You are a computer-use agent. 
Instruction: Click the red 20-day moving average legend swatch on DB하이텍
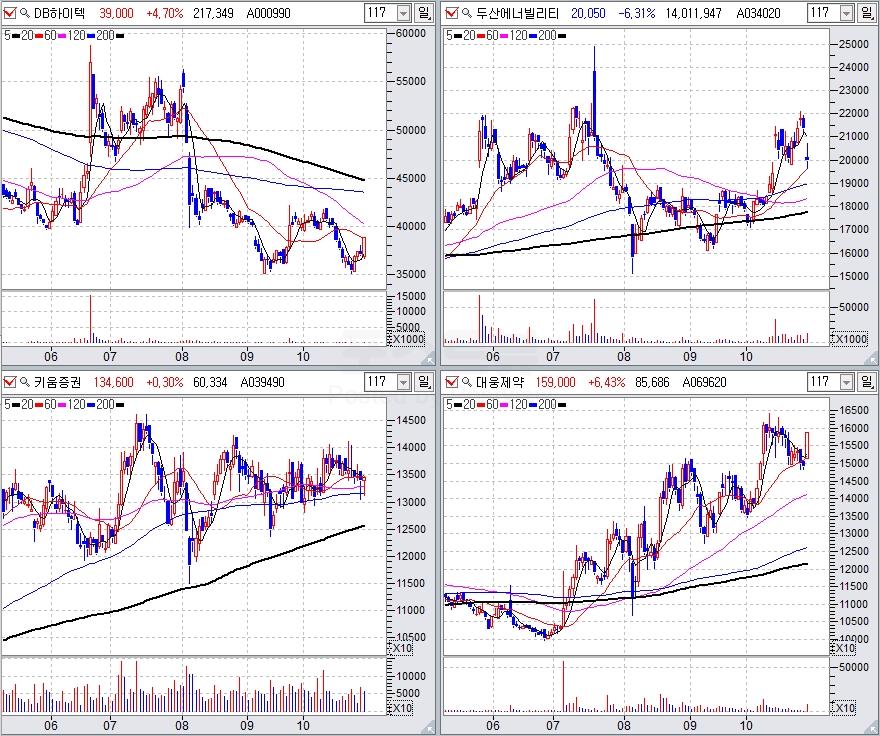[36, 35]
